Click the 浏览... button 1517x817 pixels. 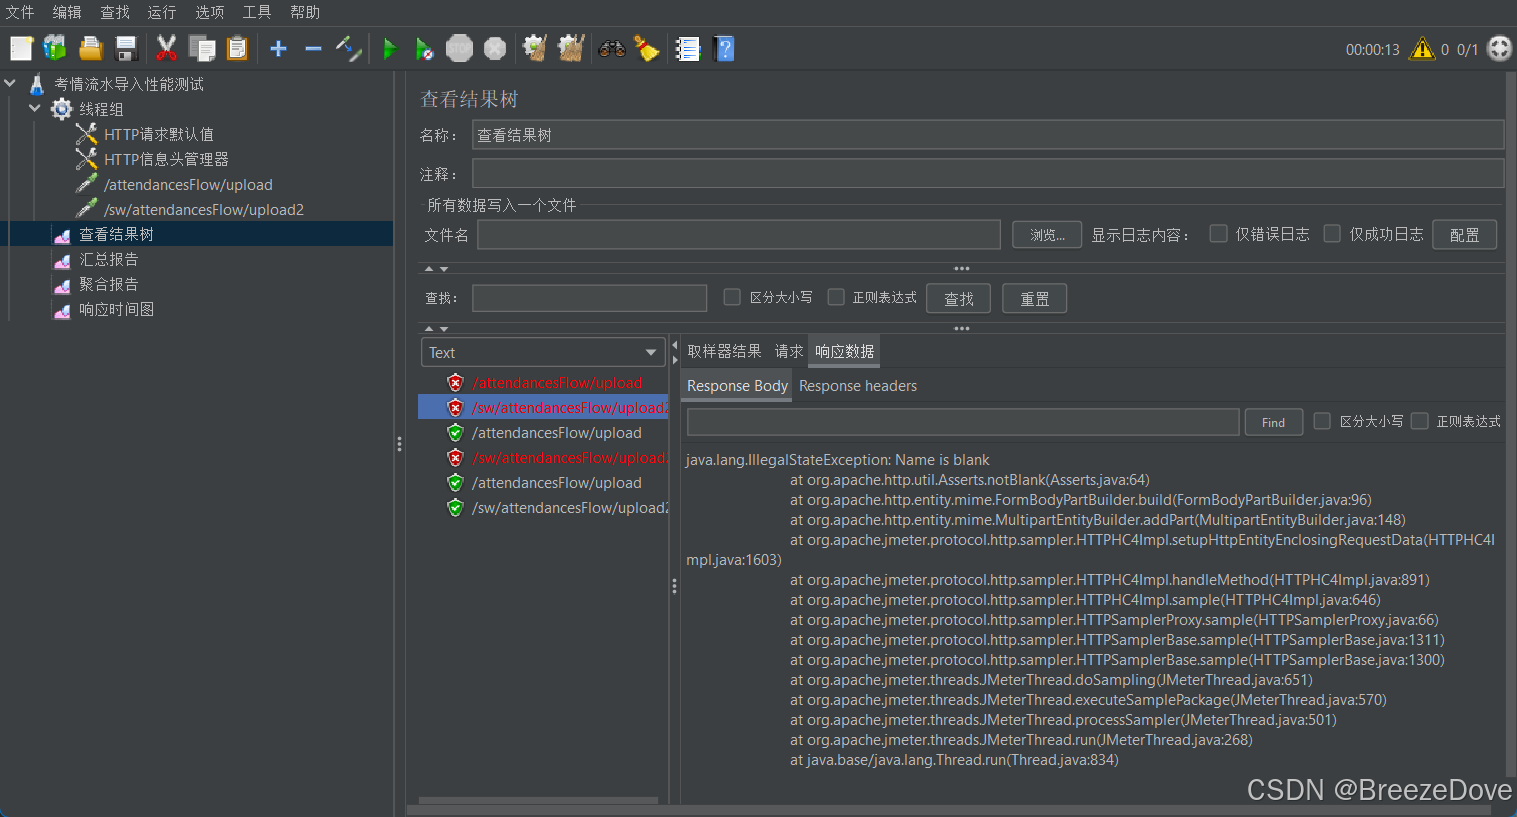pyautogui.click(x=1047, y=235)
